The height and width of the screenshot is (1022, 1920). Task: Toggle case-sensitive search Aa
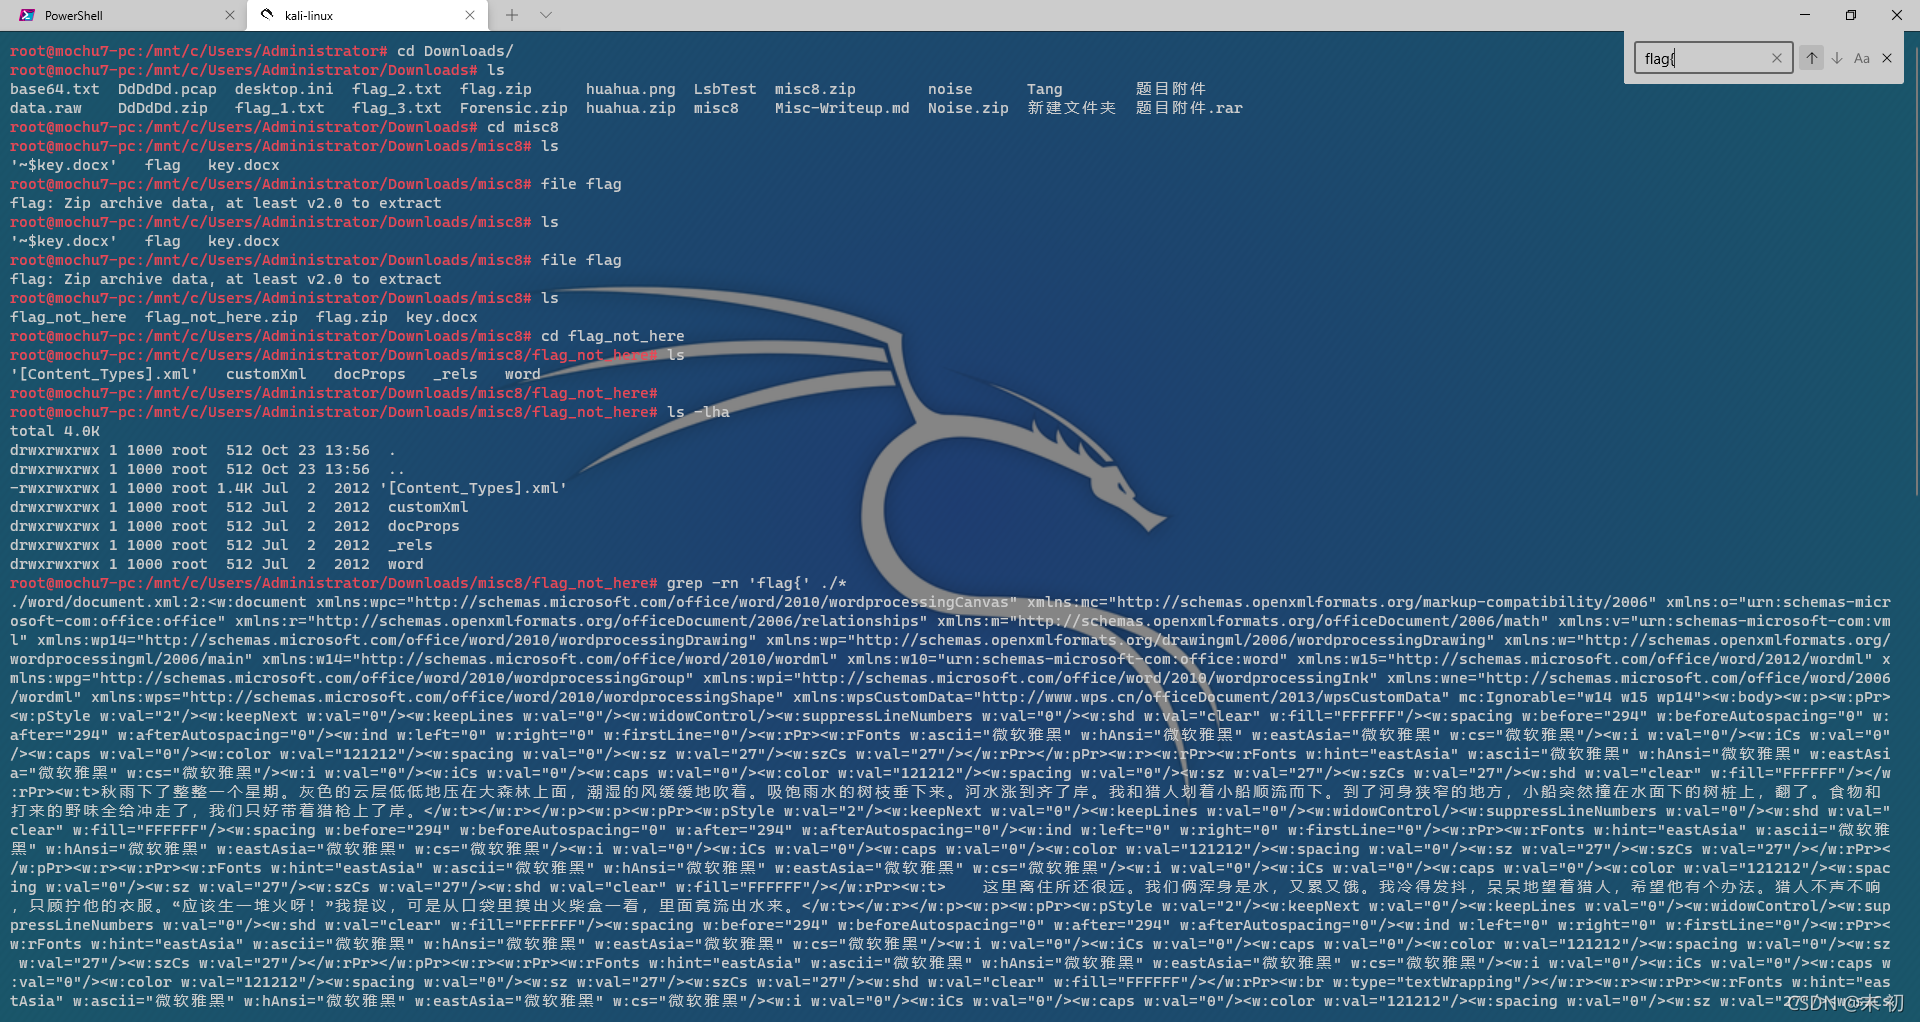[1862, 58]
